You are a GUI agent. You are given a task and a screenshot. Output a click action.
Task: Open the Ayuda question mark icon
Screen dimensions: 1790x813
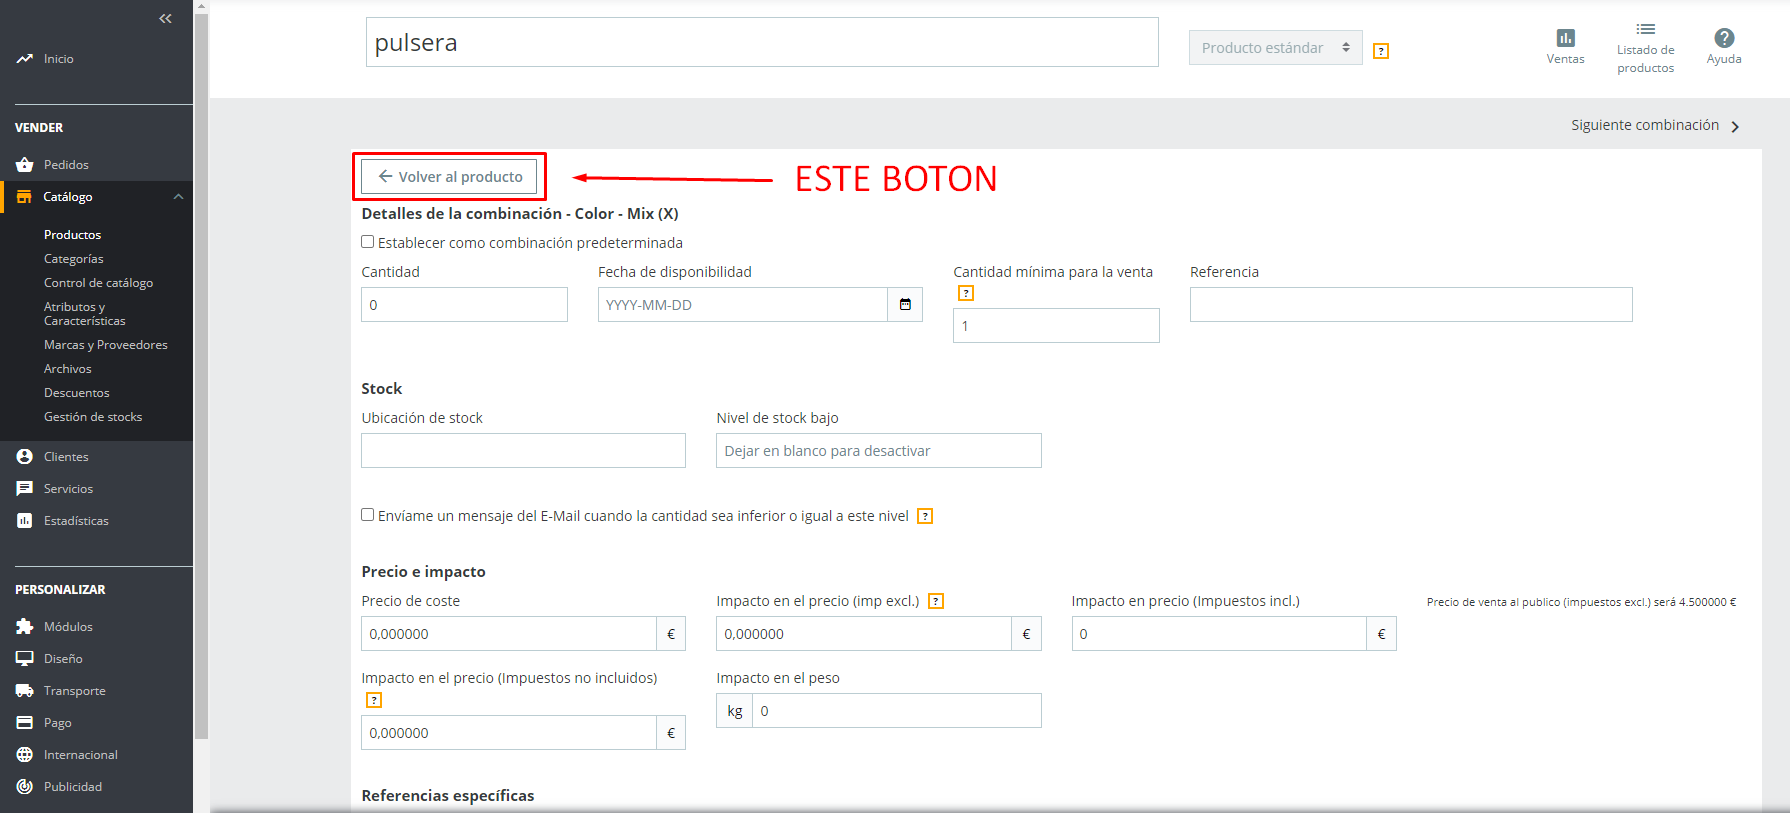pyautogui.click(x=1724, y=38)
